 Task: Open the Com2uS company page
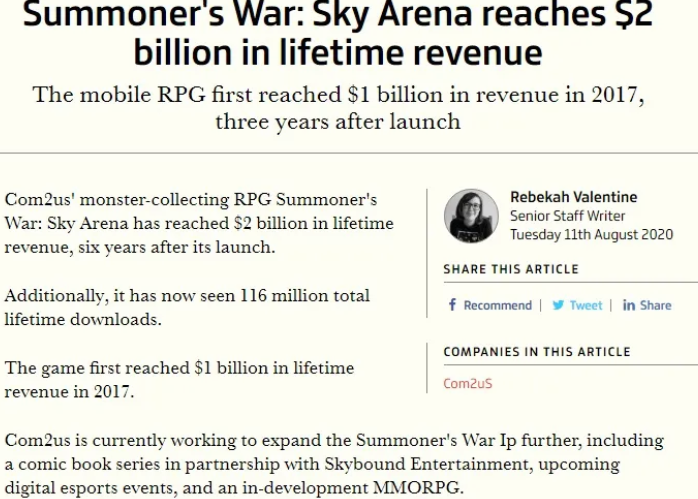coord(468,383)
